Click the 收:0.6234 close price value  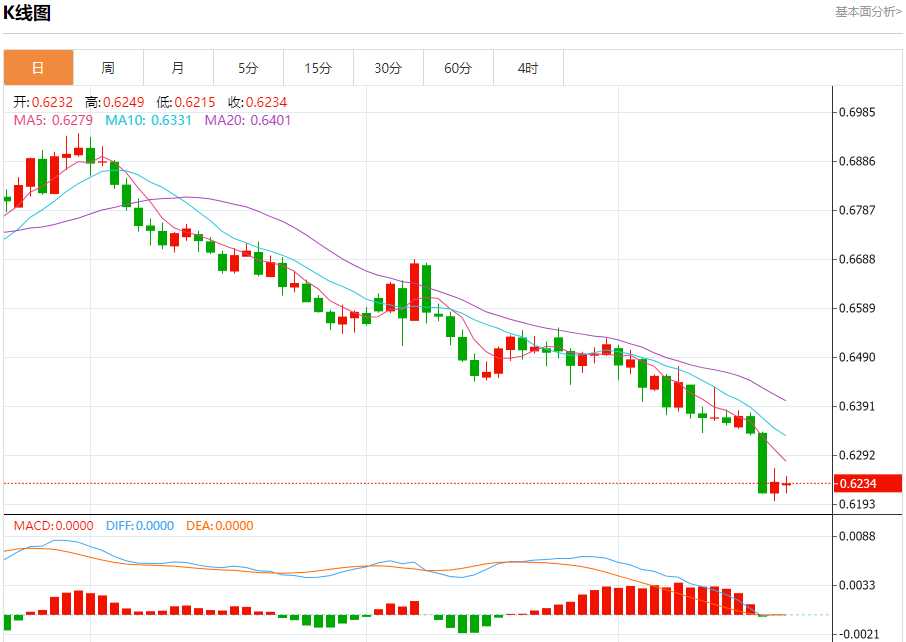point(257,102)
